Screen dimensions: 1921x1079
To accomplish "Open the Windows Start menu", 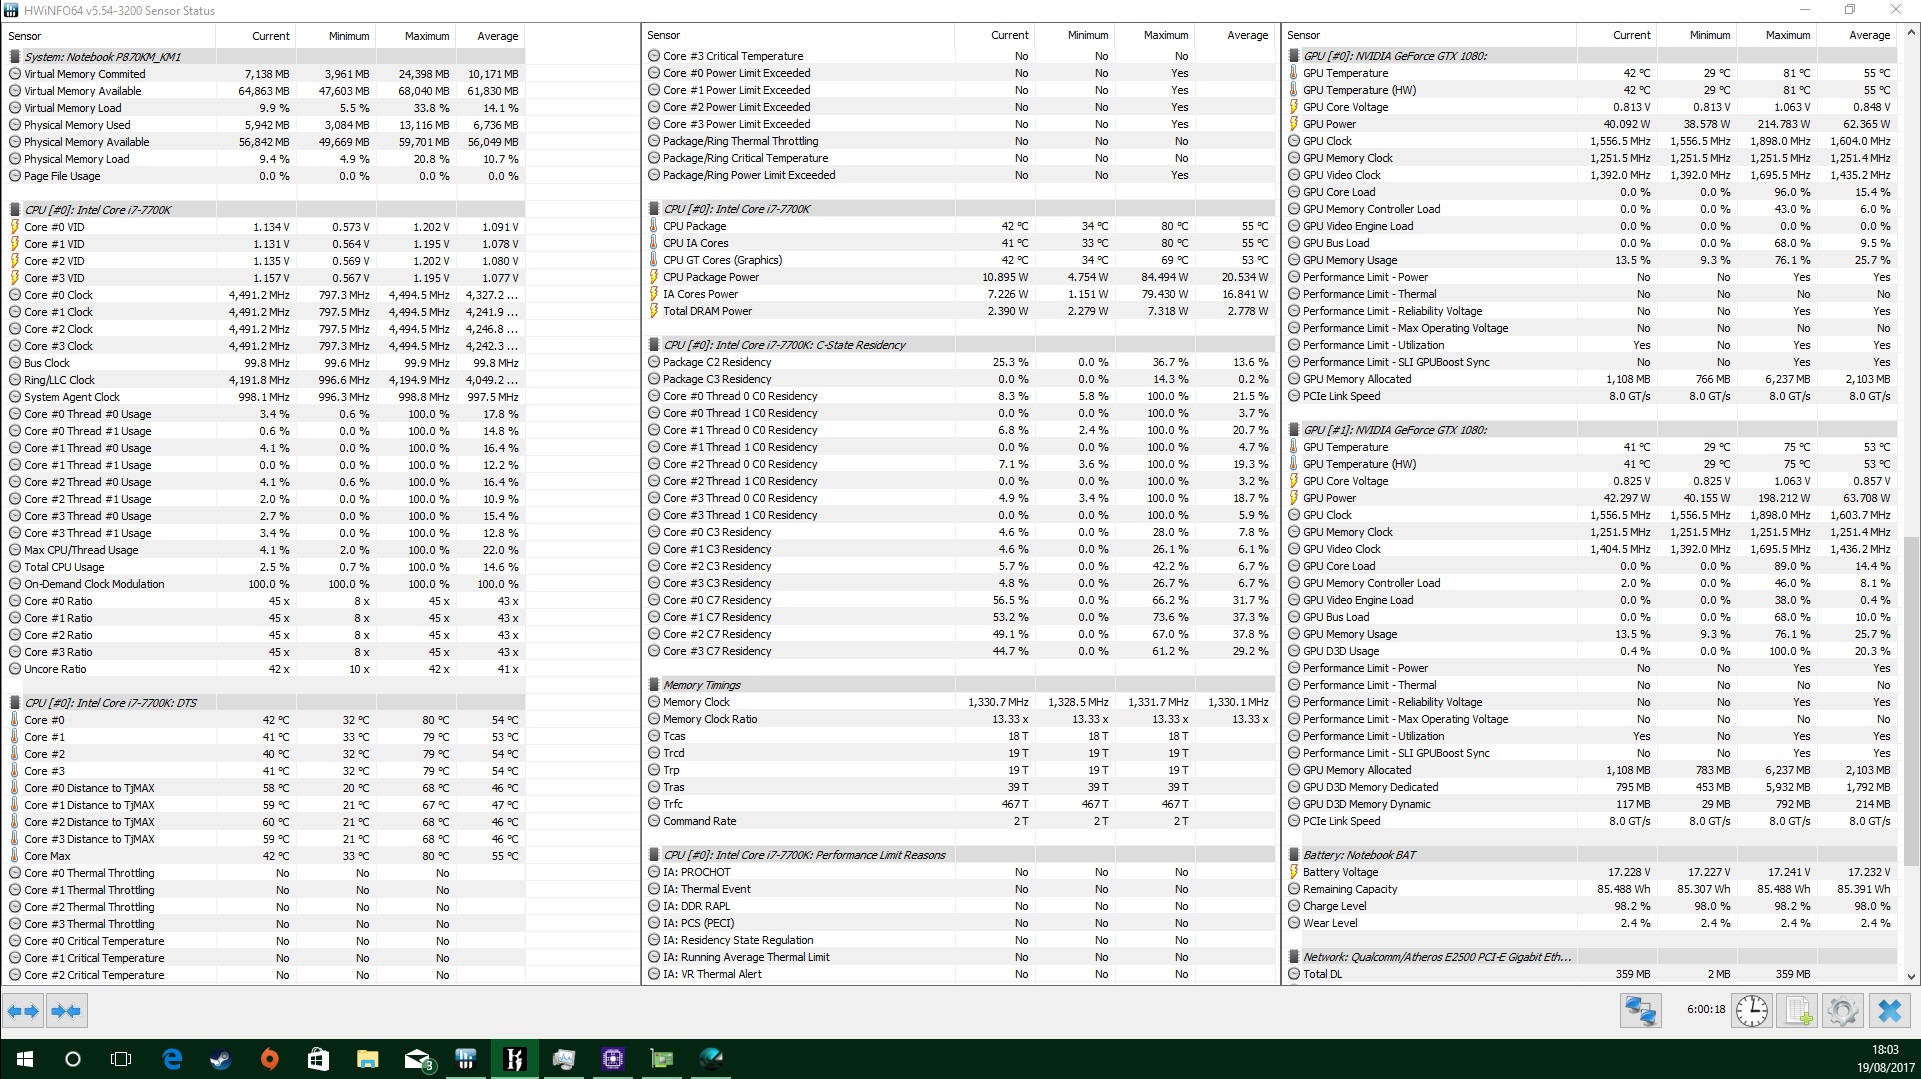I will pos(24,1059).
